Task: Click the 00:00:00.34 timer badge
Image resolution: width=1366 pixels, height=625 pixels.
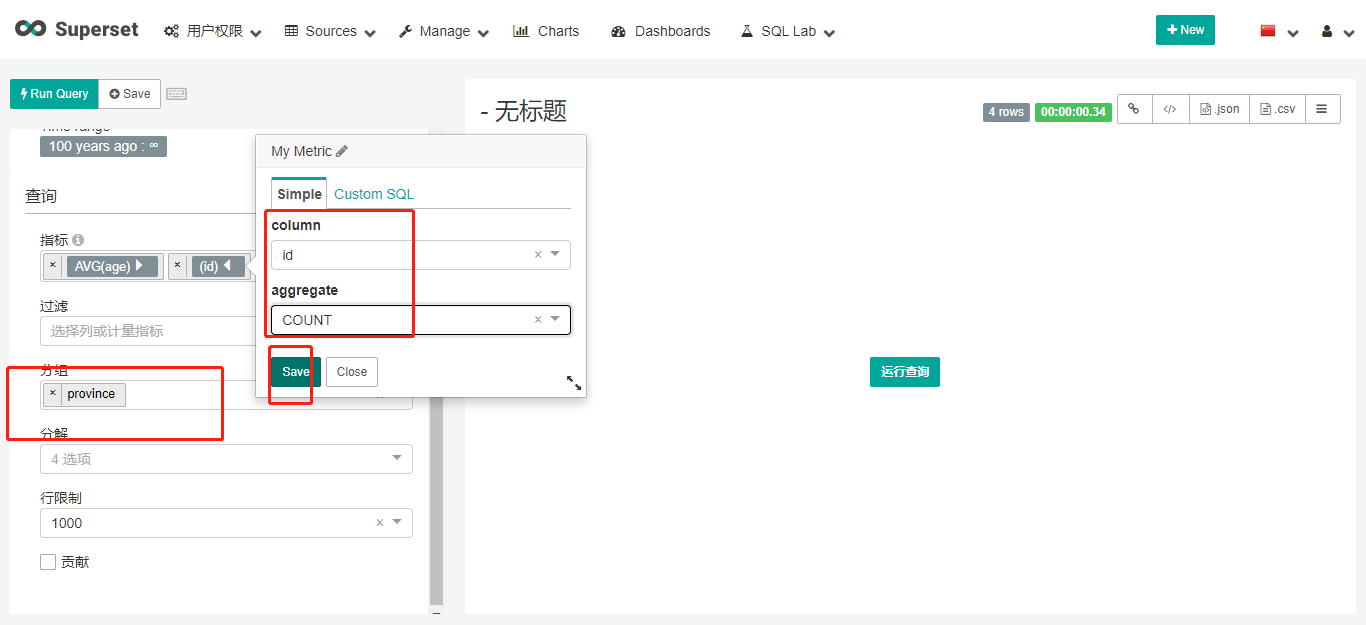Action: [1073, 112]
